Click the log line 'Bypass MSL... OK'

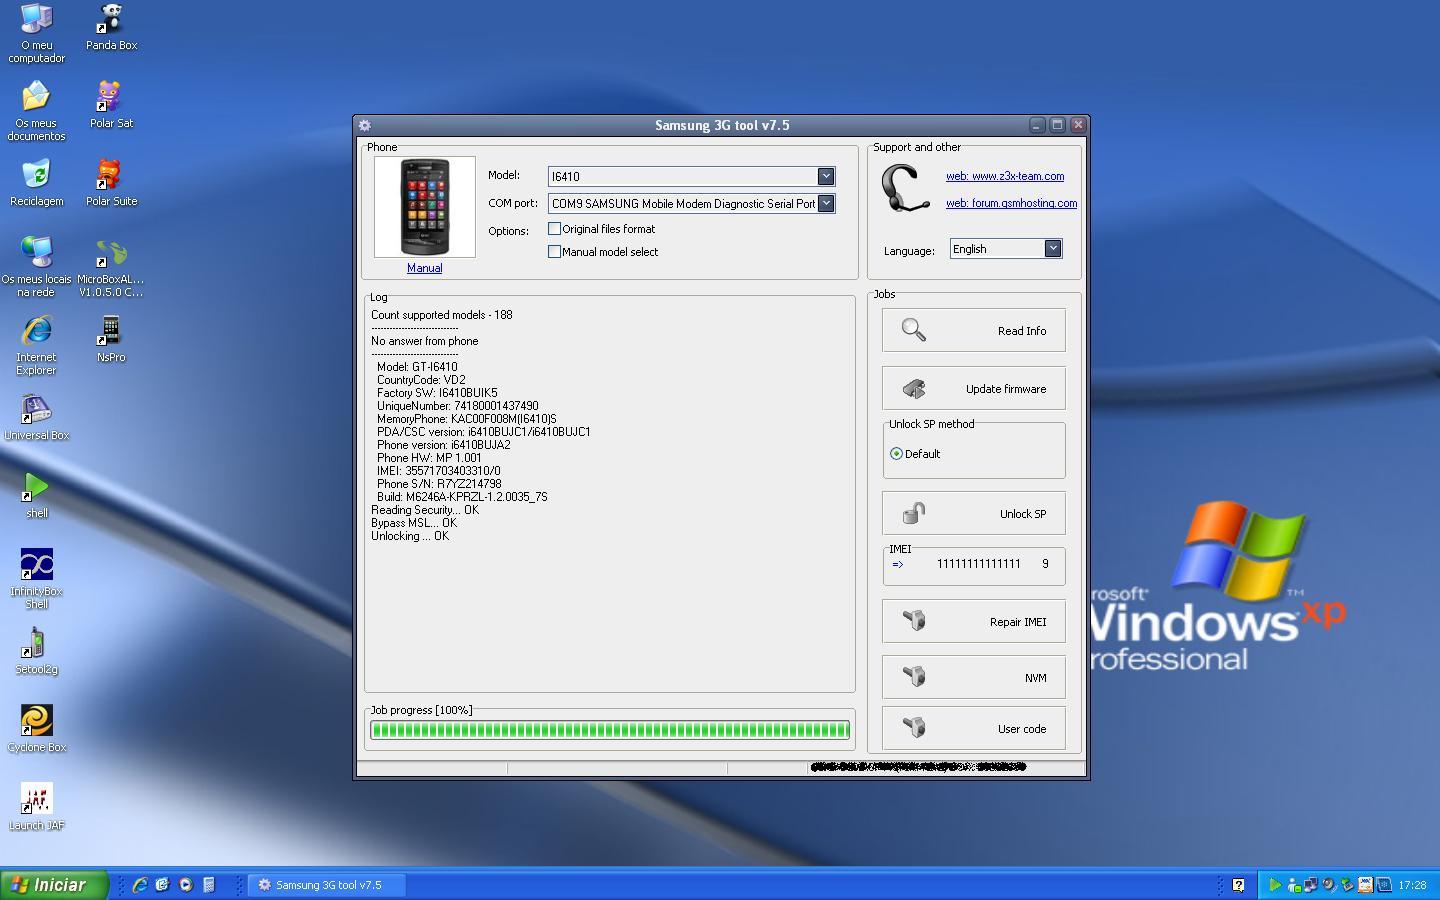tap(414, 523)
